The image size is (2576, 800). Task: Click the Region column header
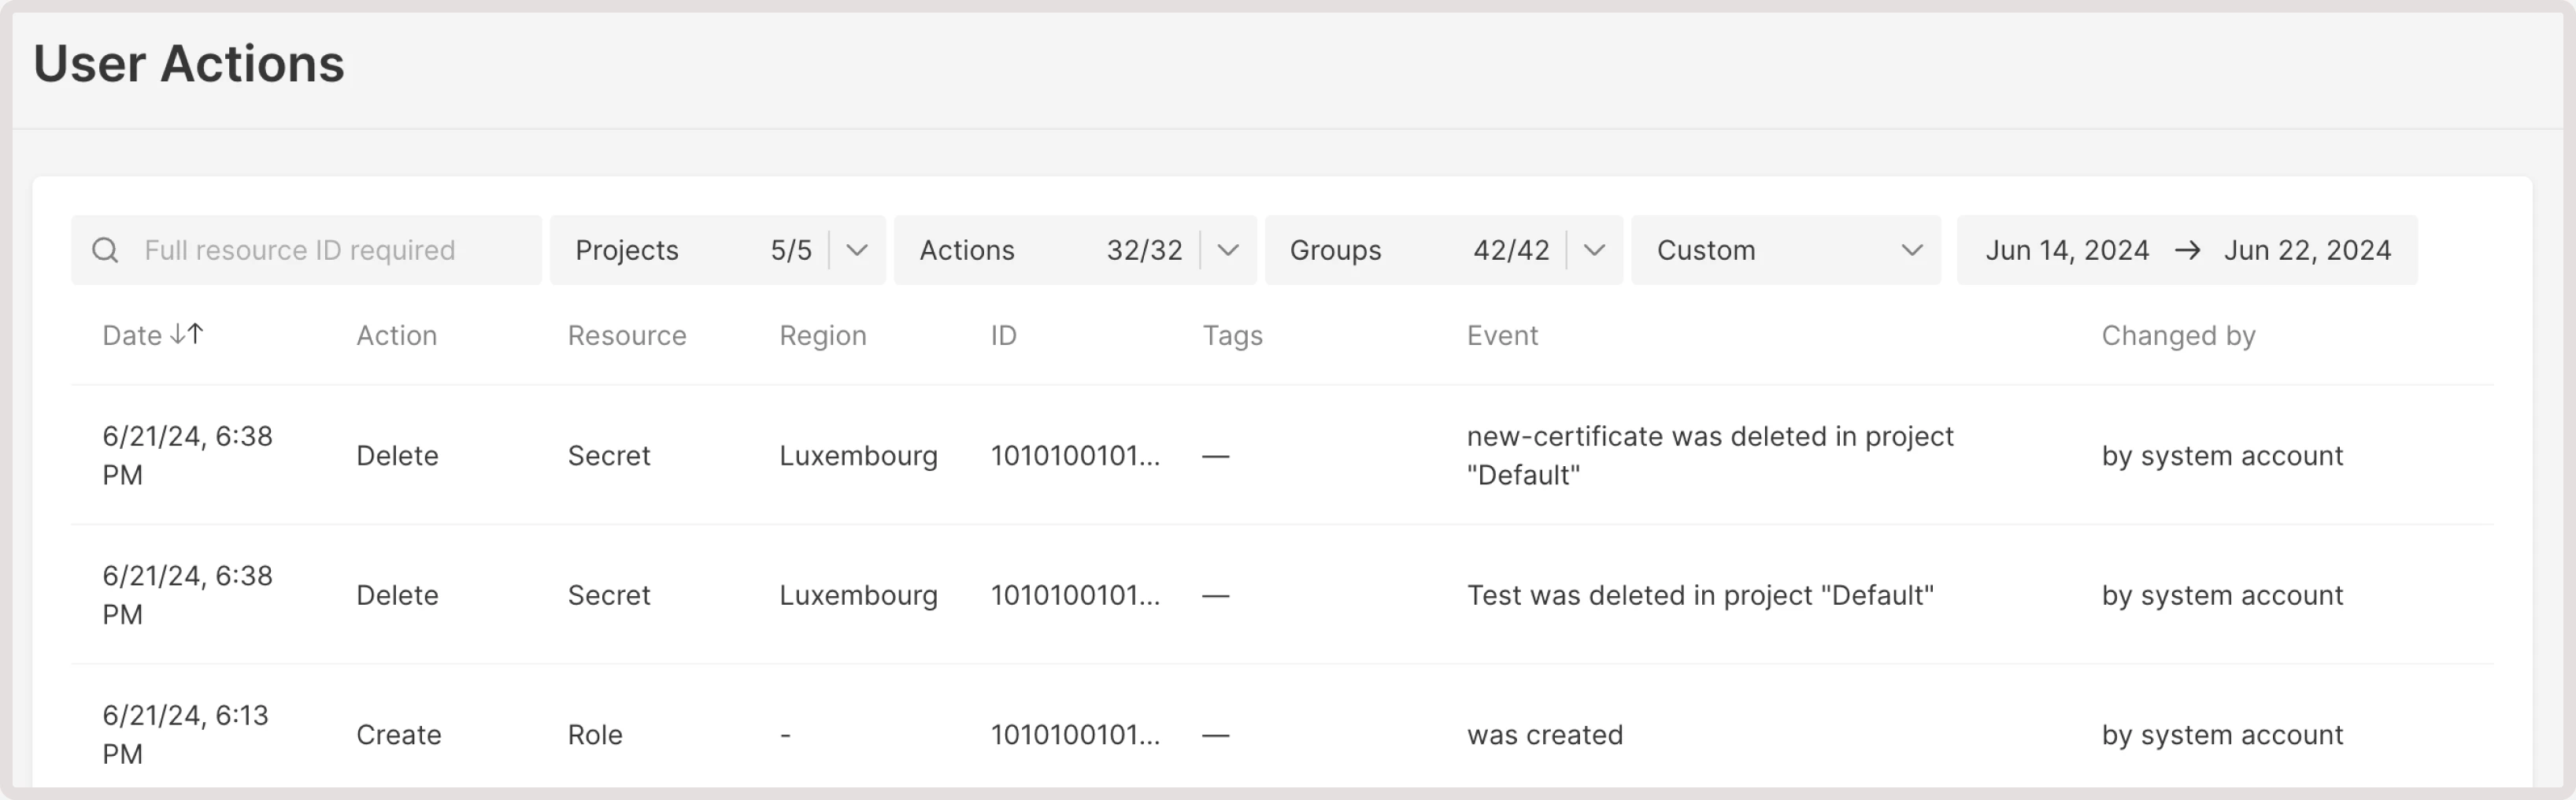click(823, 336)
